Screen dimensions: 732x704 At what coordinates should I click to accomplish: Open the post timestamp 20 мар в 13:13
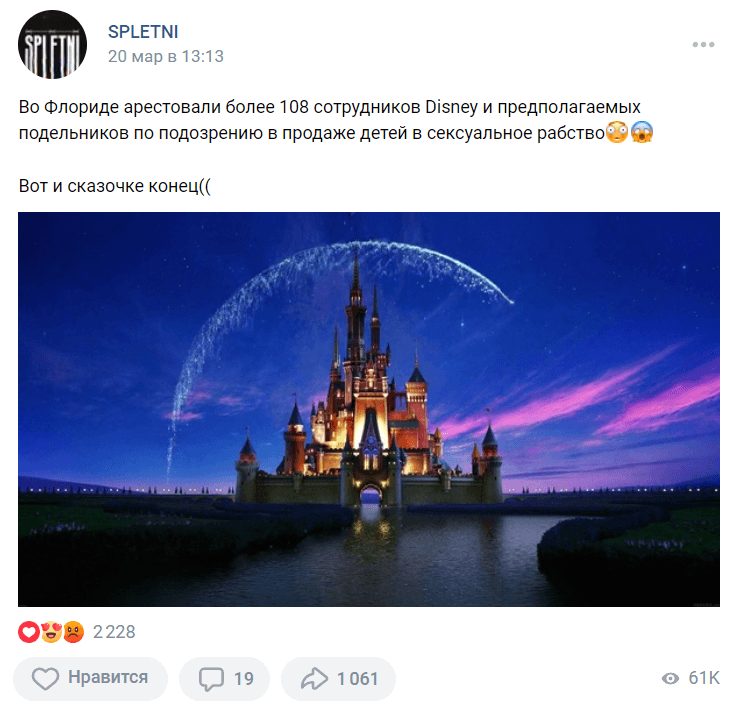click(166, 56)
